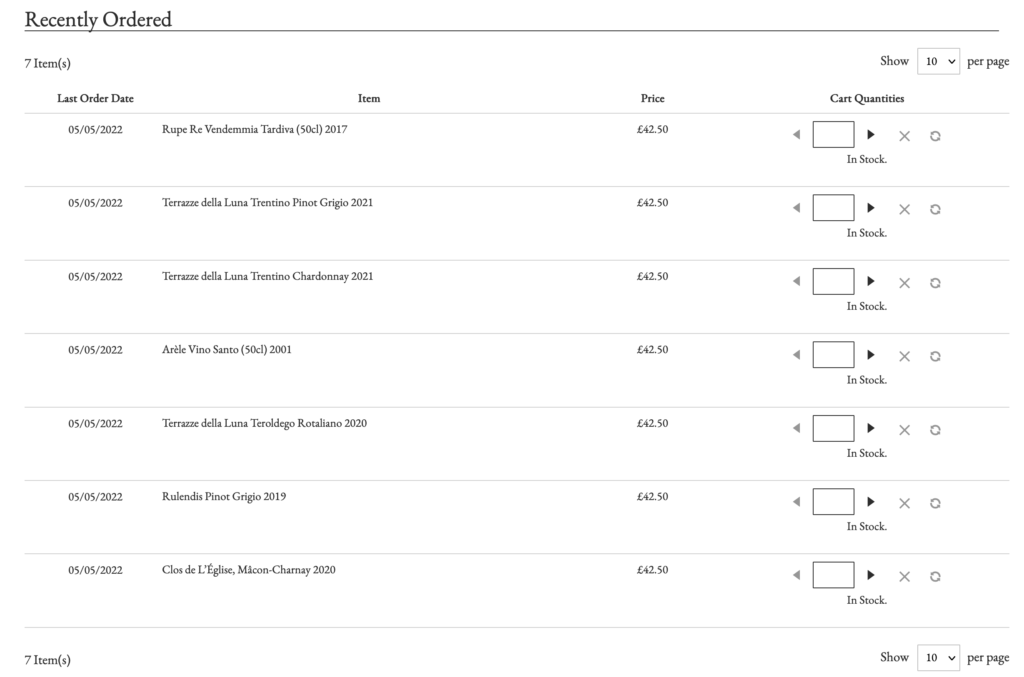Open the top Show per page dropdown
The image size is (1024, 677).
click(938, 61)
